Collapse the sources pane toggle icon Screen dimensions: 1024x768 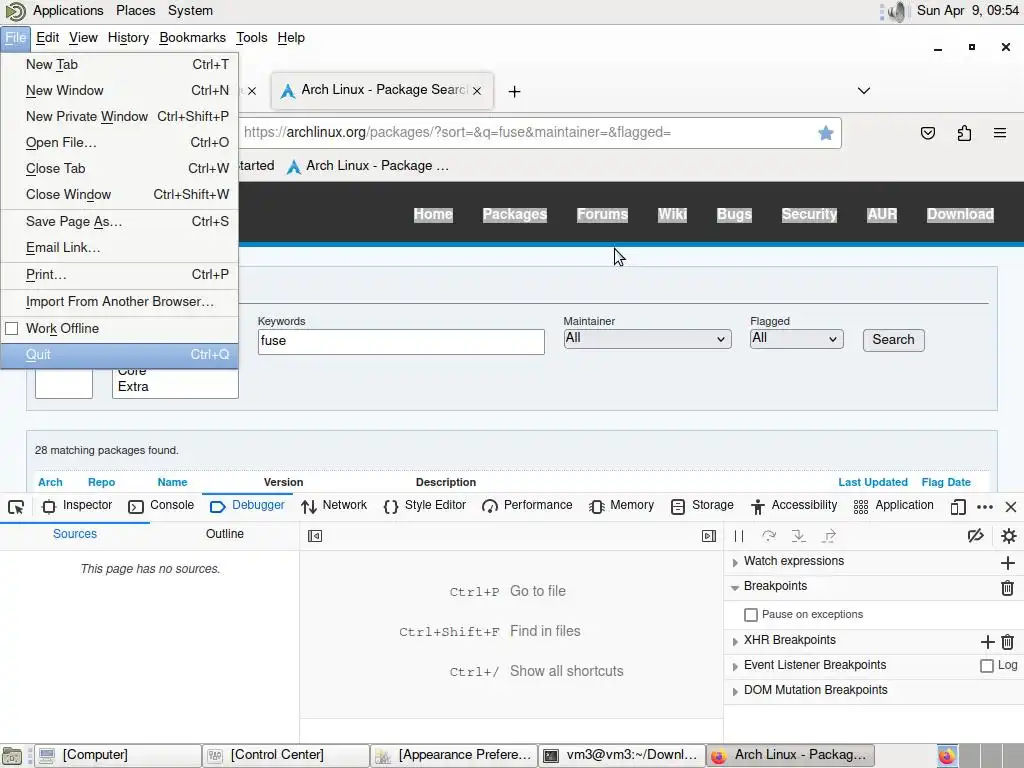pos(315,536)
